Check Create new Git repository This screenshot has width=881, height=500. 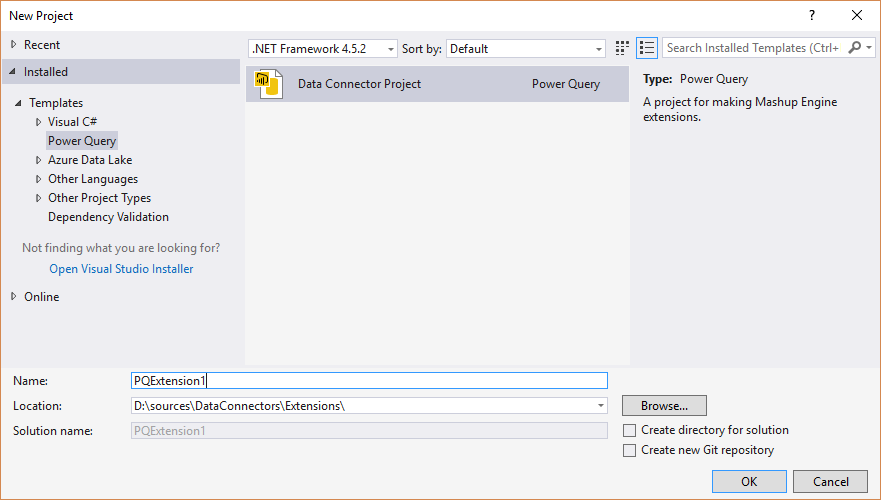tap(629, 451)
